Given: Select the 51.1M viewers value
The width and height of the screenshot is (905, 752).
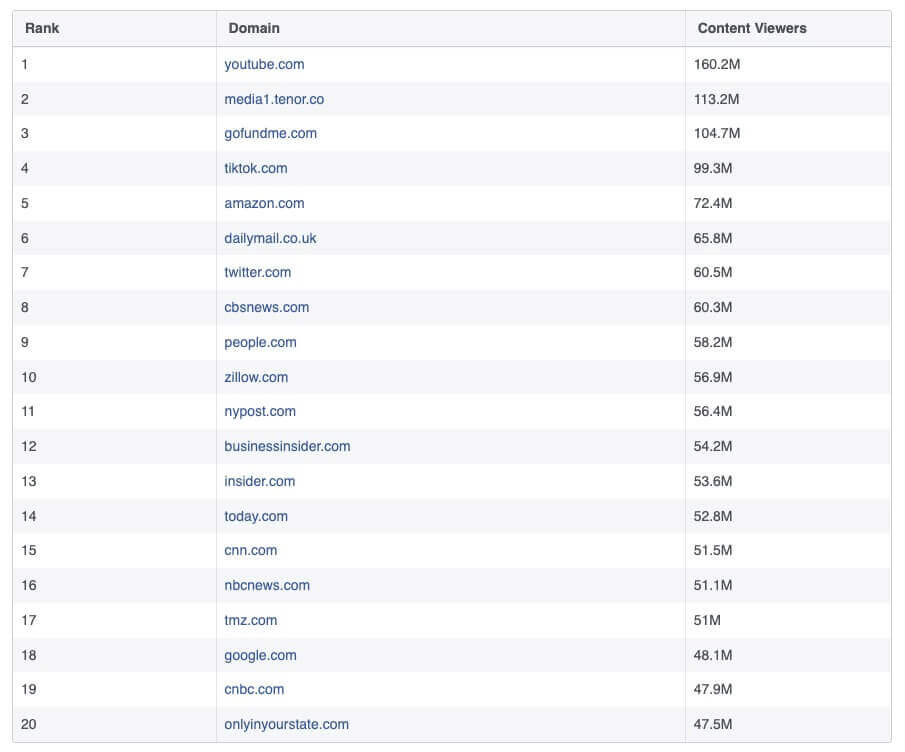Looking at the screenshot, I should [713, 586].
